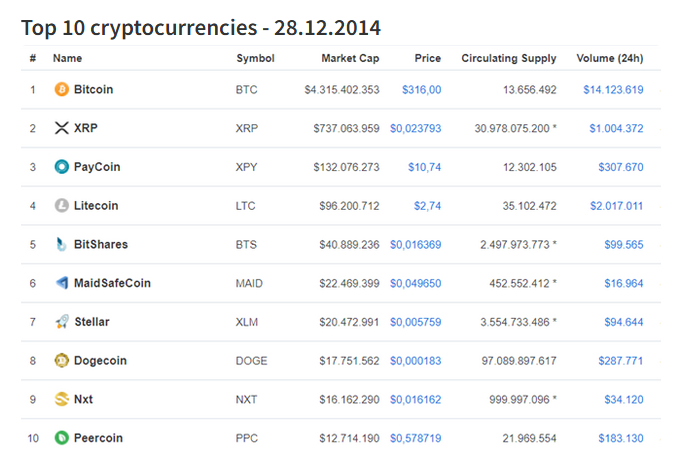Select Nxt market cap $16.162.290
This screenshot has height=466, width=688.
349,400
